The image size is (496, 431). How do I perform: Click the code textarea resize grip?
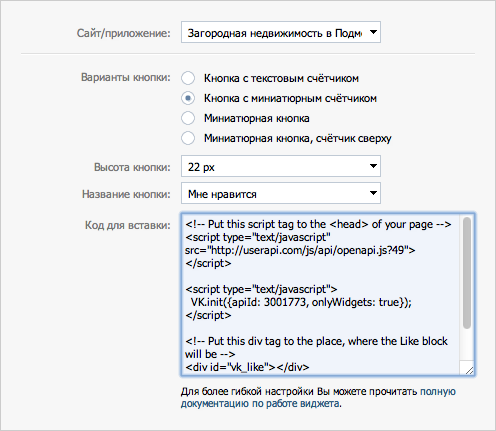point(469,370)
